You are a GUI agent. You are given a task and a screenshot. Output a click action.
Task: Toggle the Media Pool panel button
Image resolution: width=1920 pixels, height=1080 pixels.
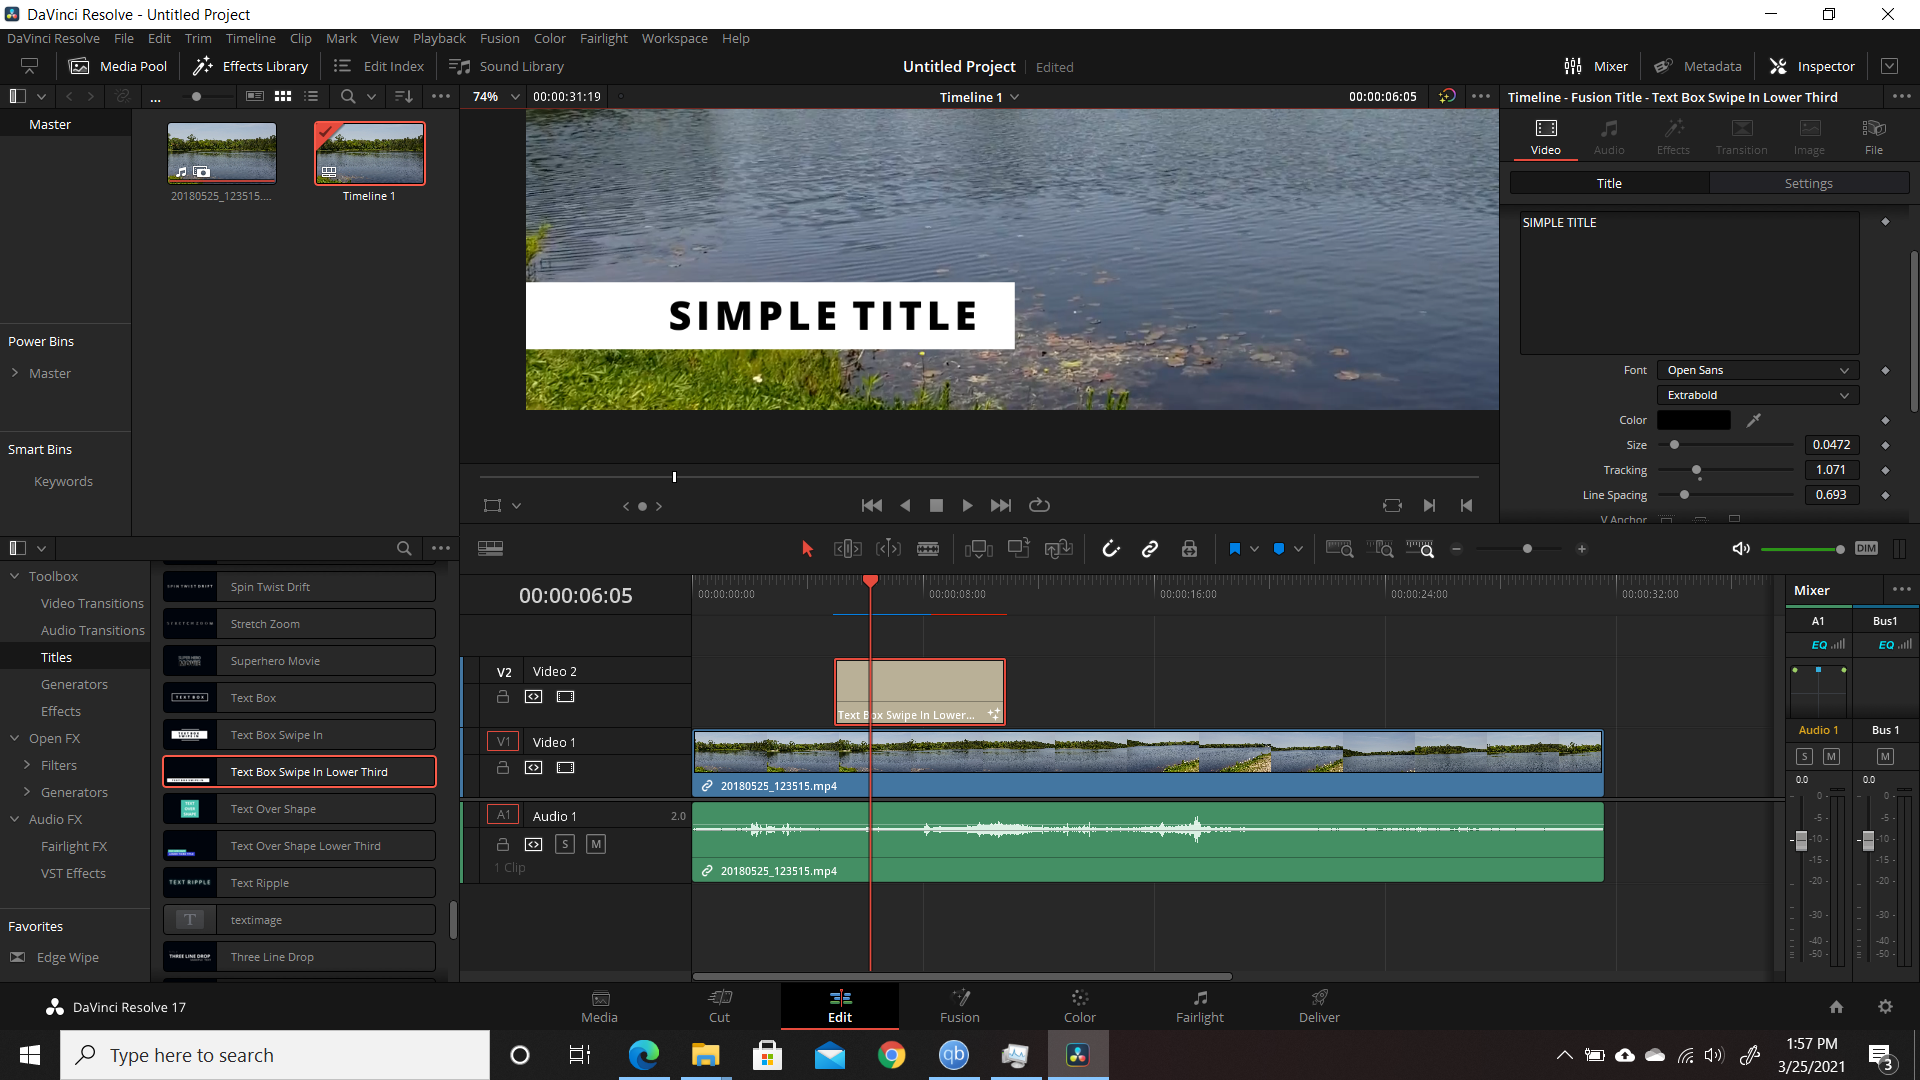[118, 66]
